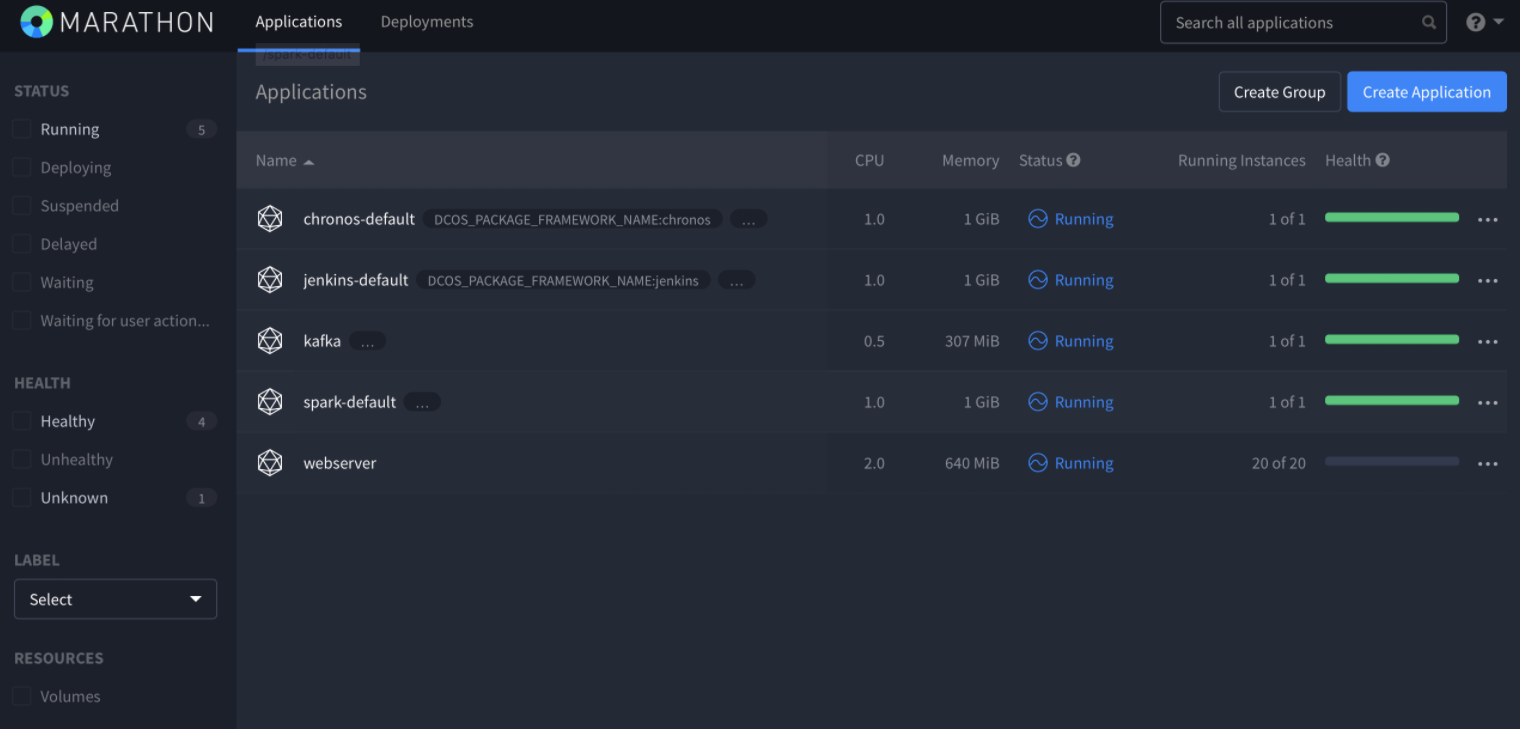Open the Label Select dropdown
This screenshot has width=1520, height=729.
(x=115, y=599)
